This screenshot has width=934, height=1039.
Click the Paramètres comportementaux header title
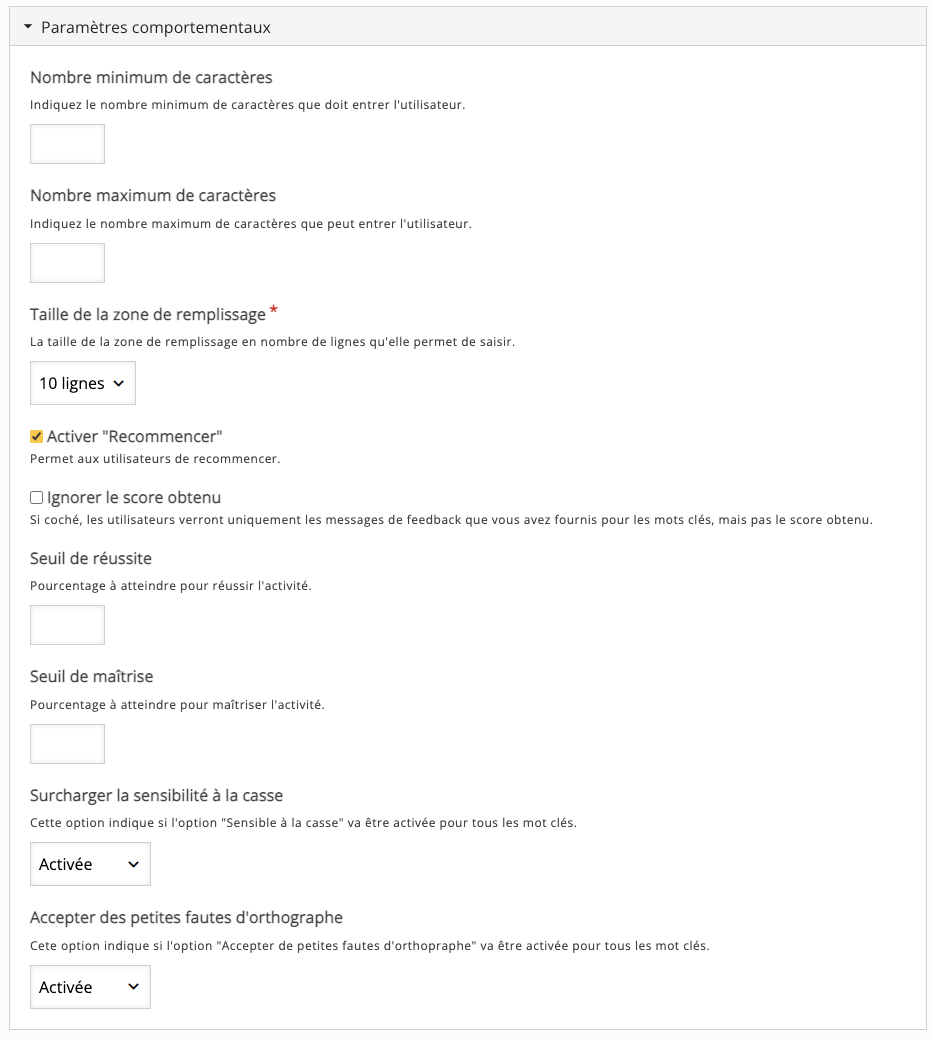click(155, 28)
